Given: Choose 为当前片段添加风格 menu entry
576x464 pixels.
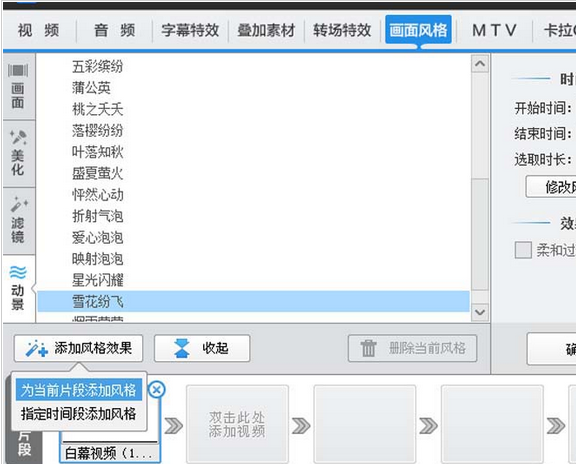Looking at the screenshot, I should [x=79, y=390].
